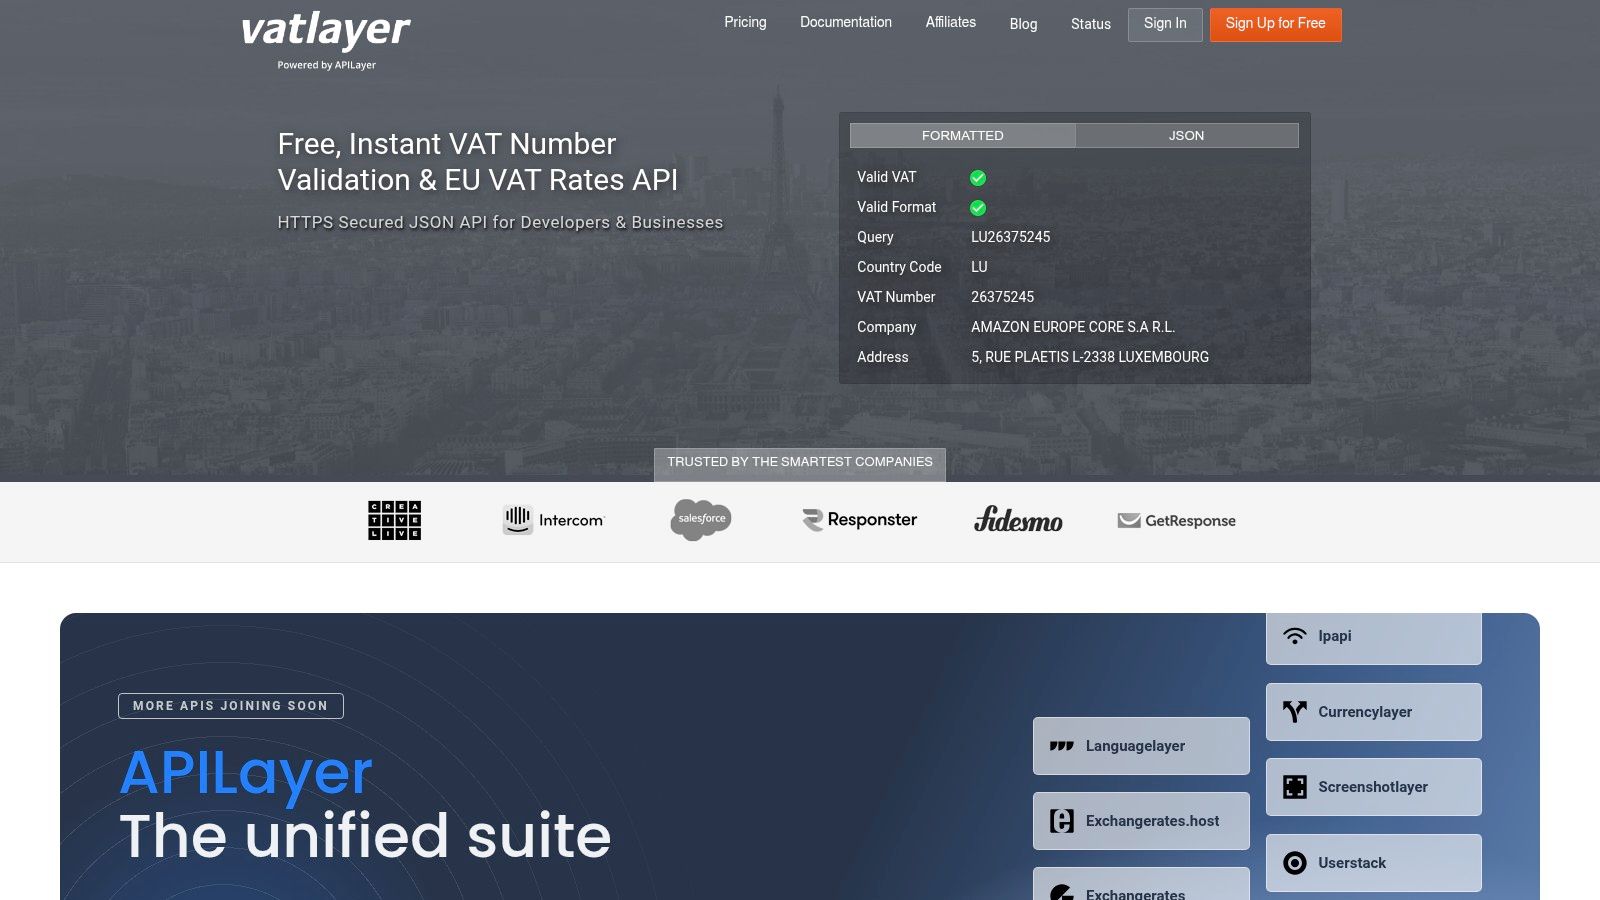Select the address 5, RUE PLAETIS L-2338 LUXEMBOURG

point(1090,357)
